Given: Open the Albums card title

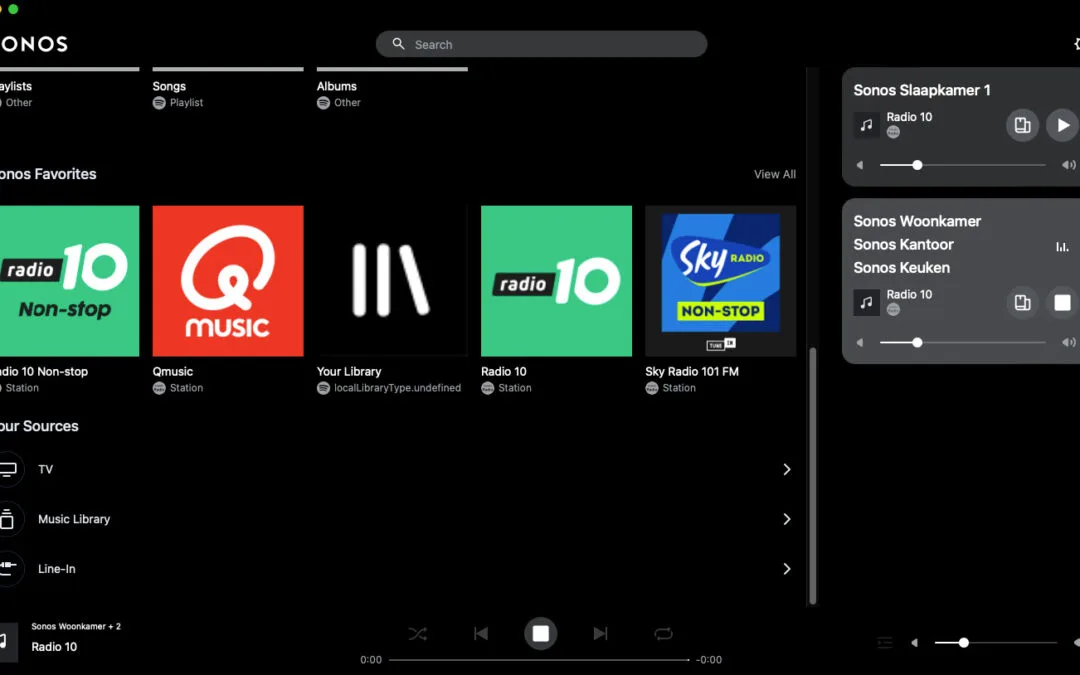Looking at the screenshot, I should tap(337, 86).
